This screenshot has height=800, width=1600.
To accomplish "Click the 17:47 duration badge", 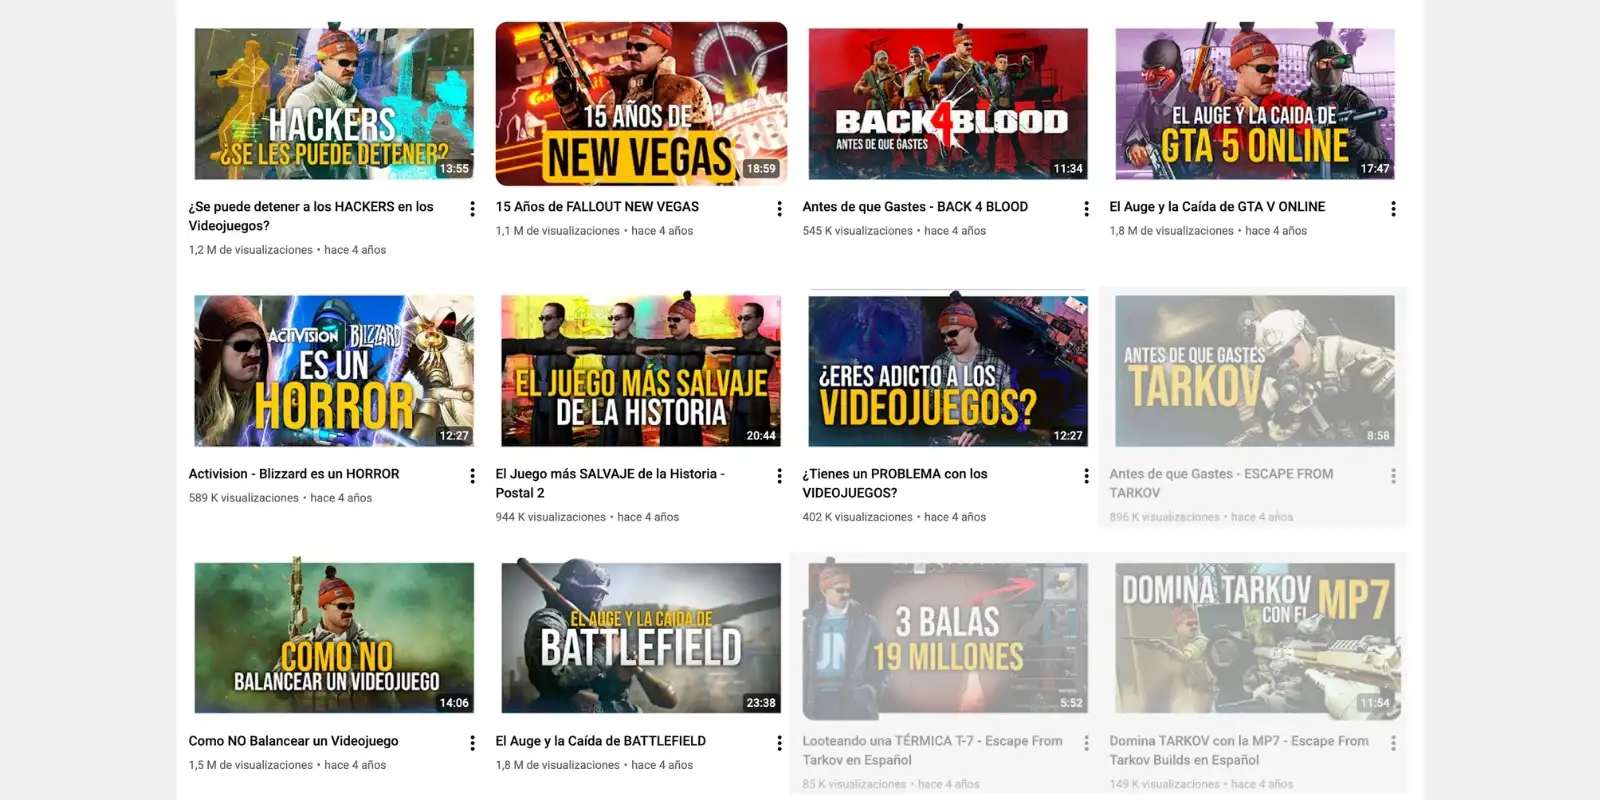I will [1375, 169].
